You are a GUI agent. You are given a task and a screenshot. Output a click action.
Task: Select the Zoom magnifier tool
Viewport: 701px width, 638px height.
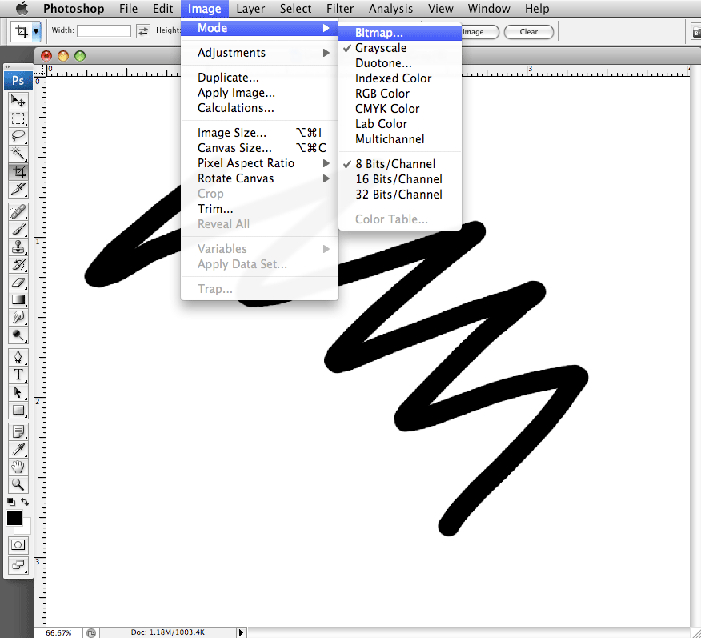pyautogui.click(x=18, y=484)
